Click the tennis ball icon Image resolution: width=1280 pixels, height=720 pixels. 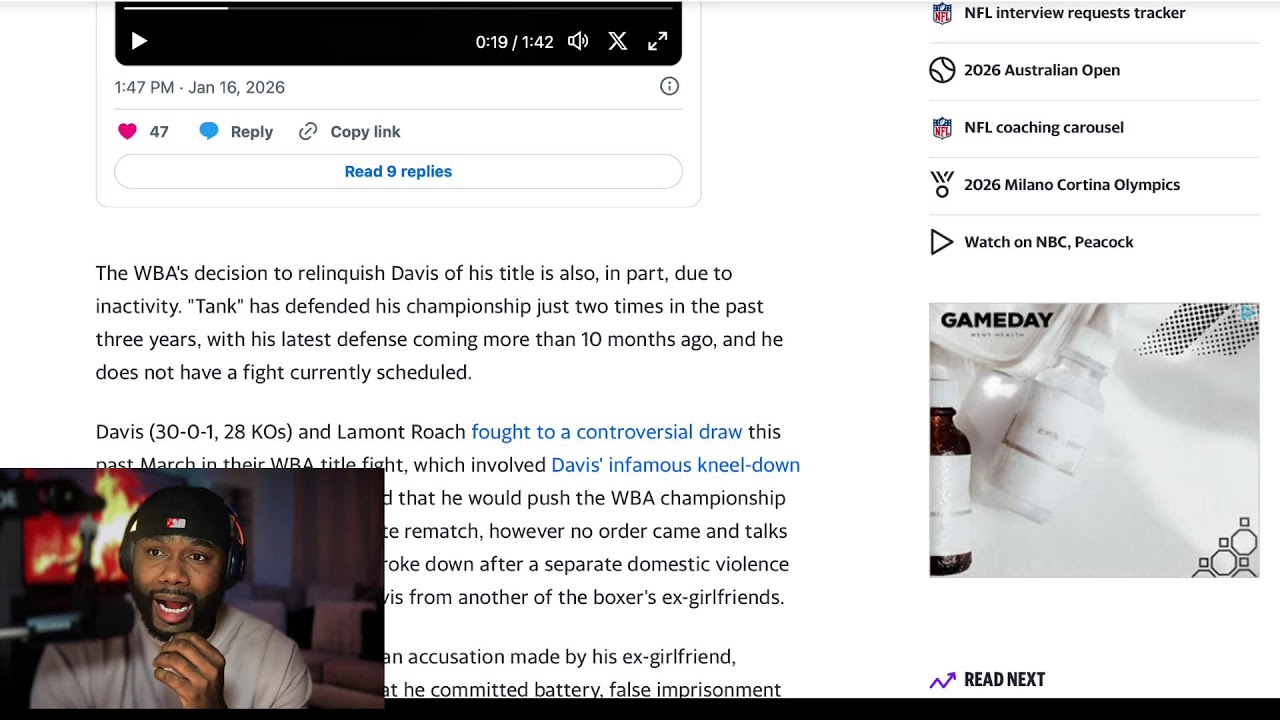tap(942, 70)
